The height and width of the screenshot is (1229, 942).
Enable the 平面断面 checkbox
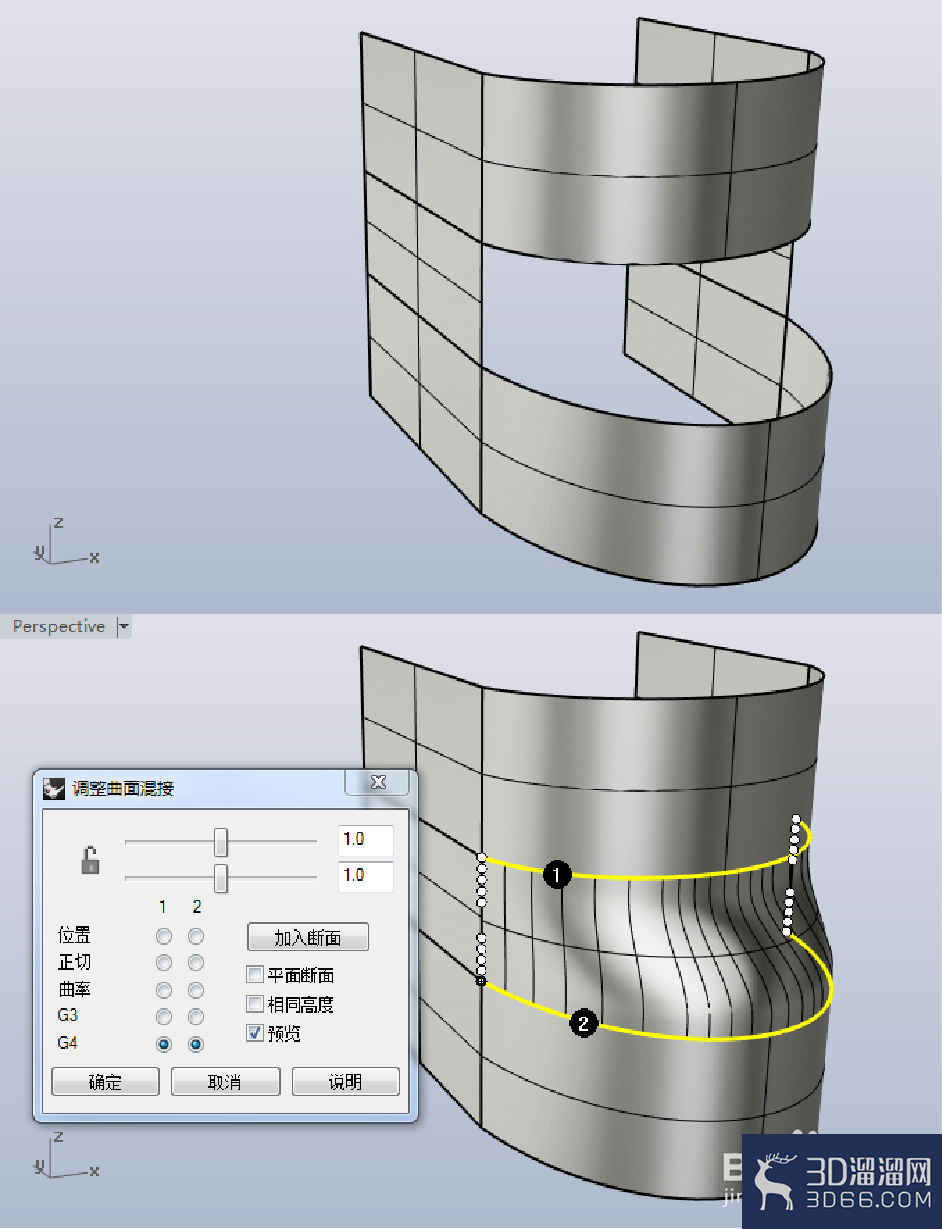255,974
